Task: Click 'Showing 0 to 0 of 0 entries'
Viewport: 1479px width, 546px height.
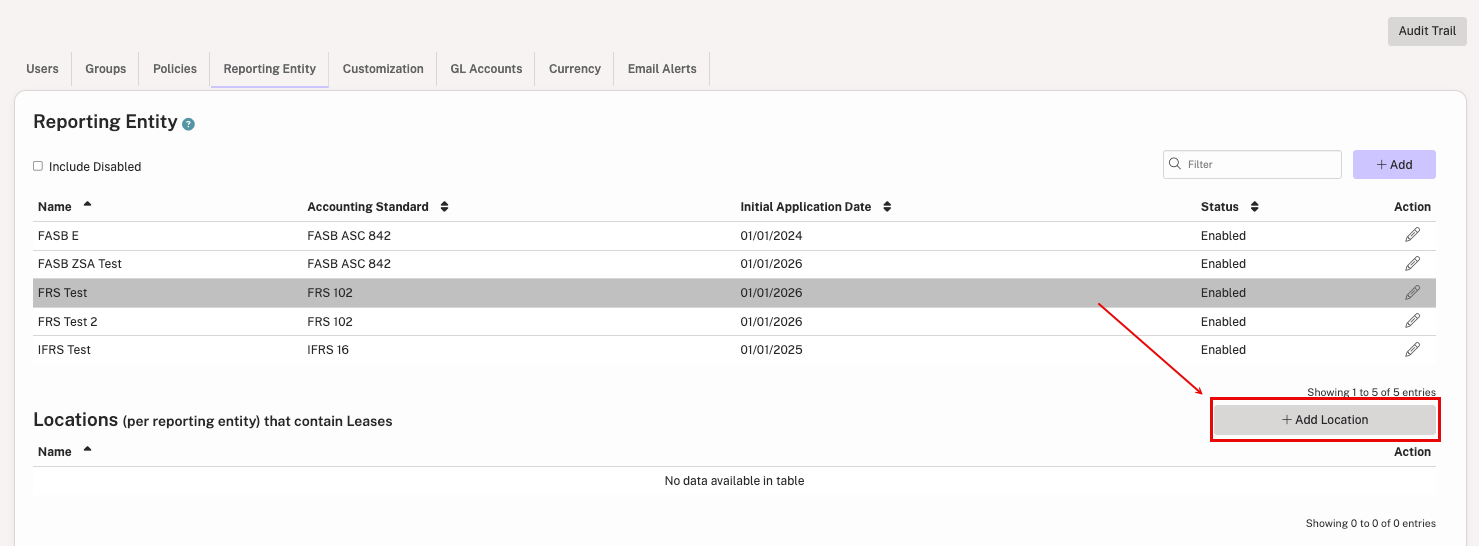Action: [1370, 523]
